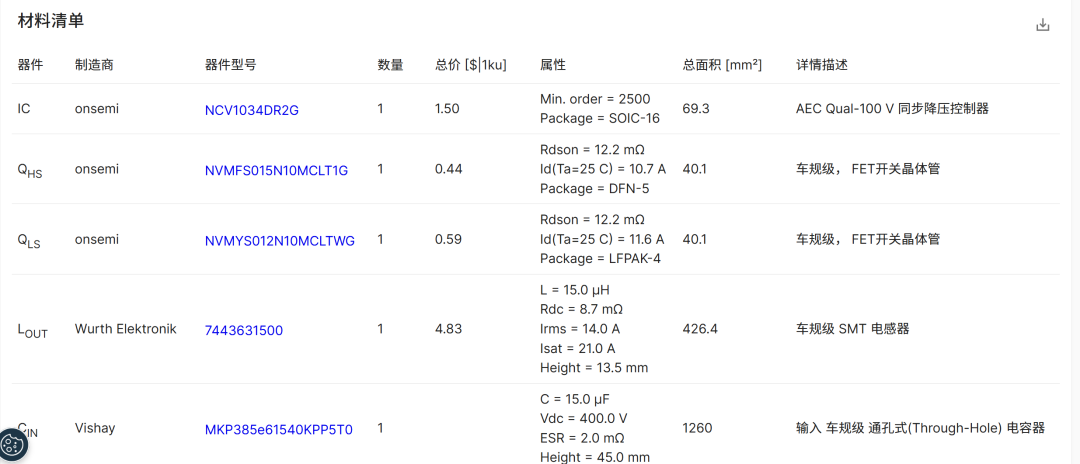Click the AEC Qual-100 V description text

pos(892,109)
